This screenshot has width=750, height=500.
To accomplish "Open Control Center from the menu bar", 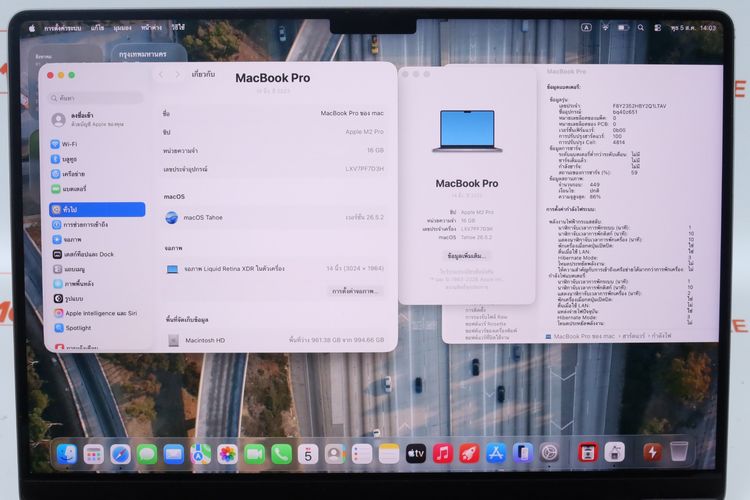I will (658, 28).
